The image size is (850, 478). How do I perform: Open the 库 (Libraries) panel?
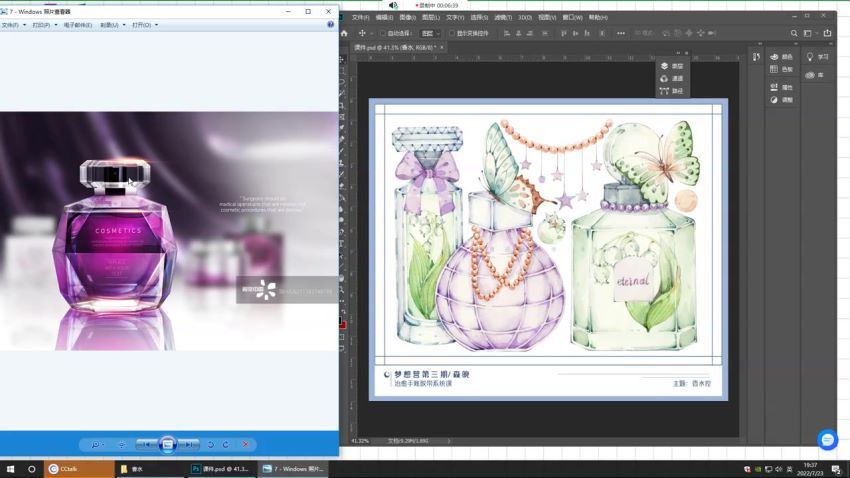tap(815, 75)
